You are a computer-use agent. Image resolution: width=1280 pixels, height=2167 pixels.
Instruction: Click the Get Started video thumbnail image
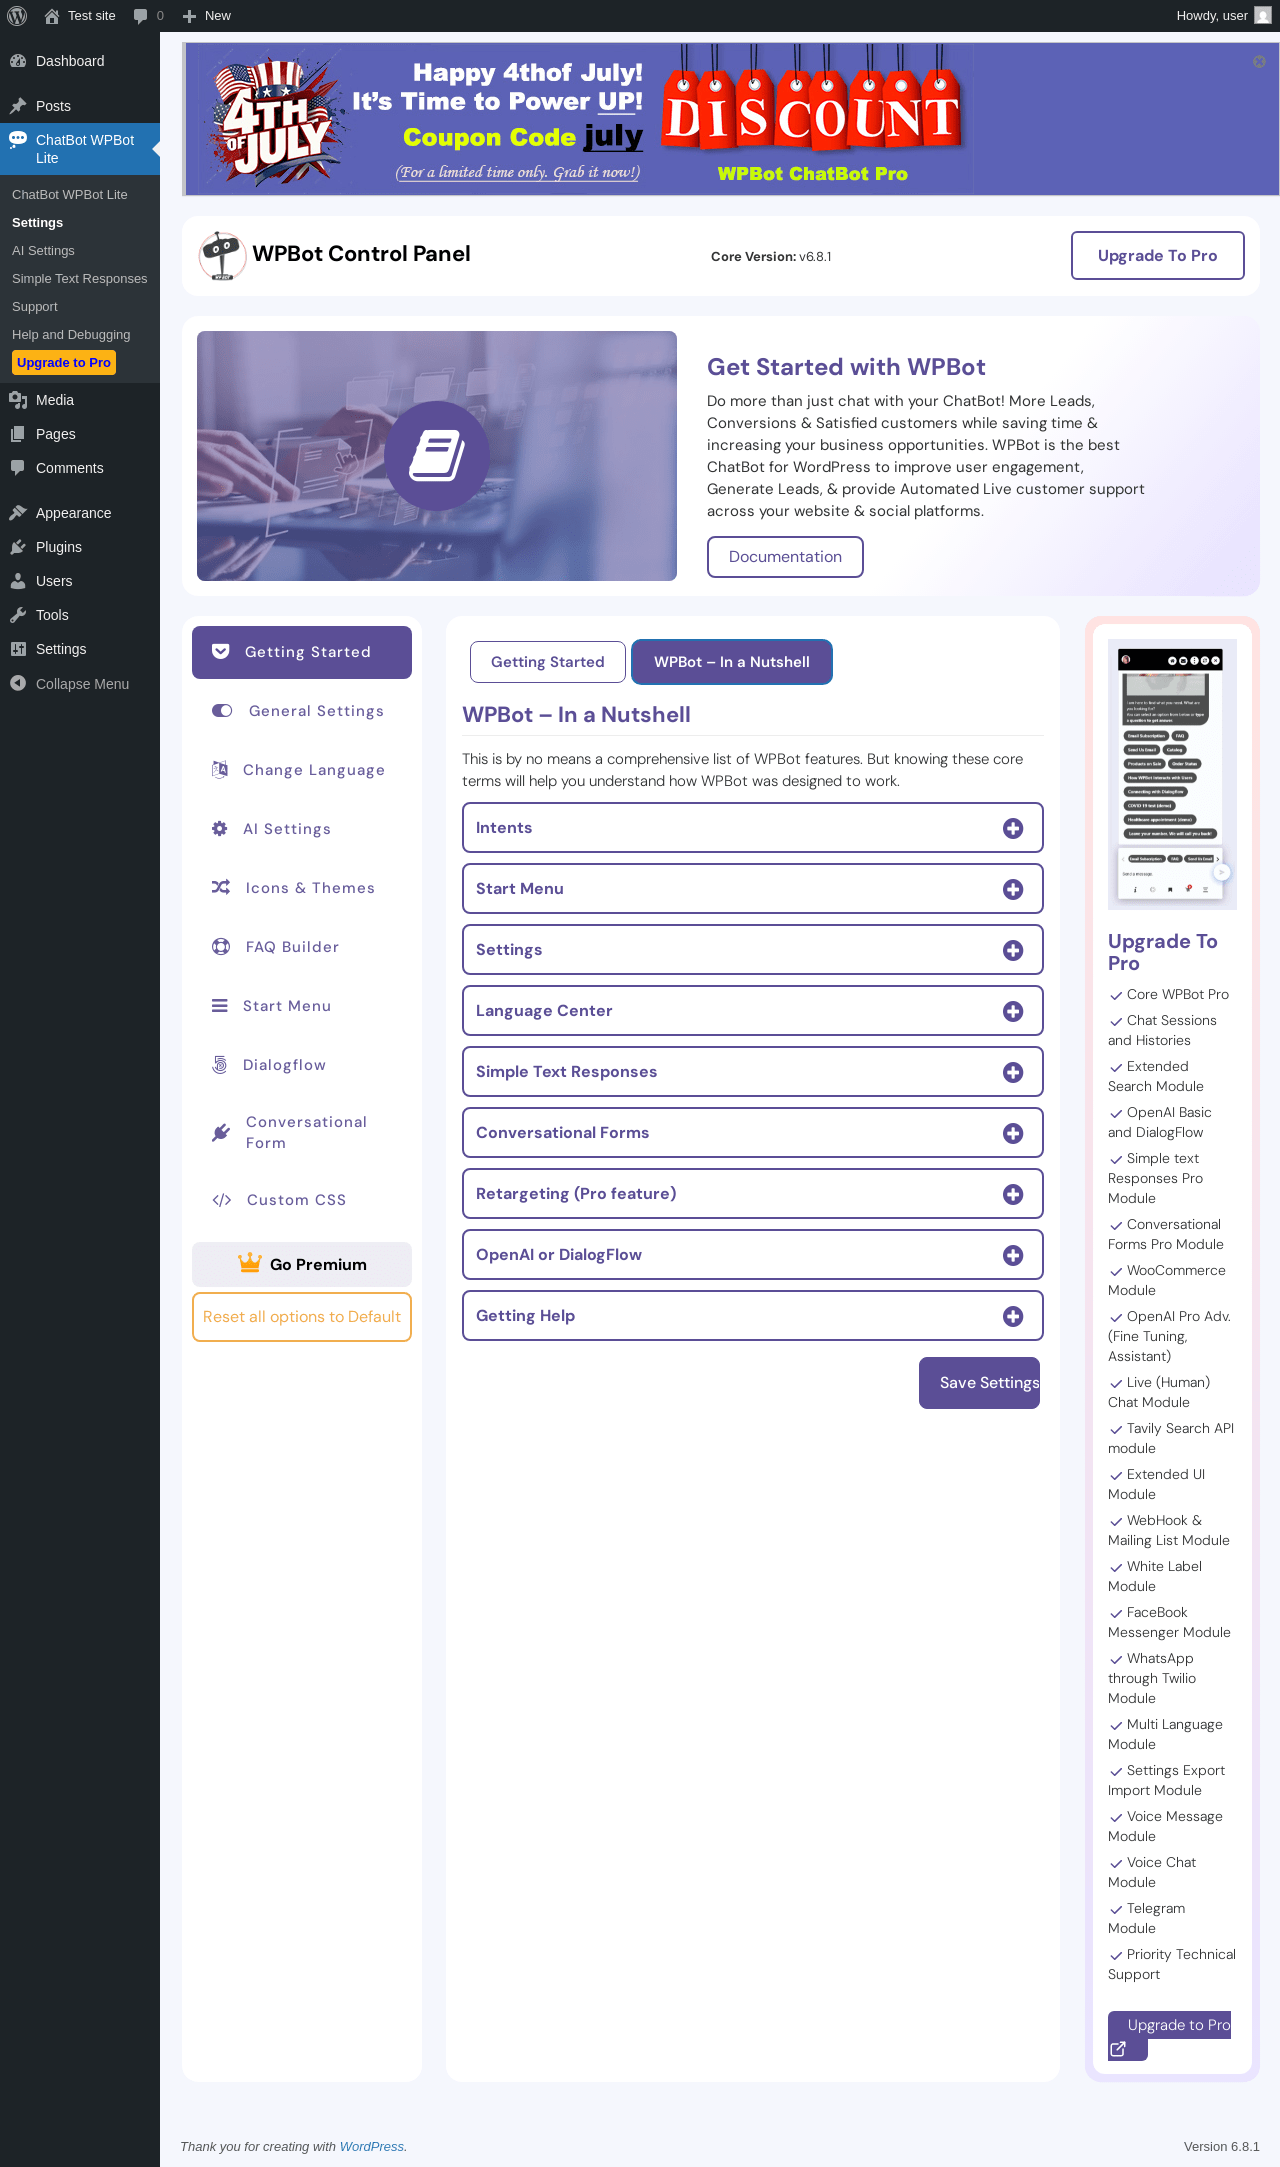point(437,456)
